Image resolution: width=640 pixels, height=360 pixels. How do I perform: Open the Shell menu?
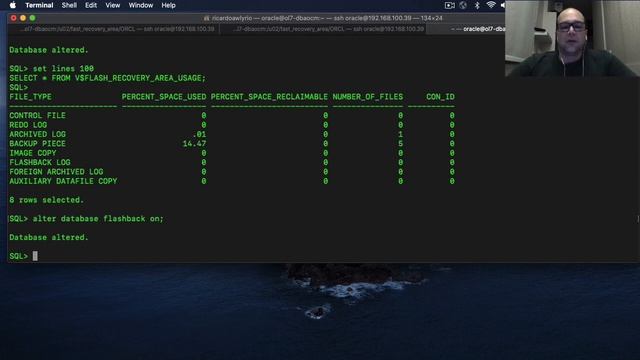click(69, 5)
